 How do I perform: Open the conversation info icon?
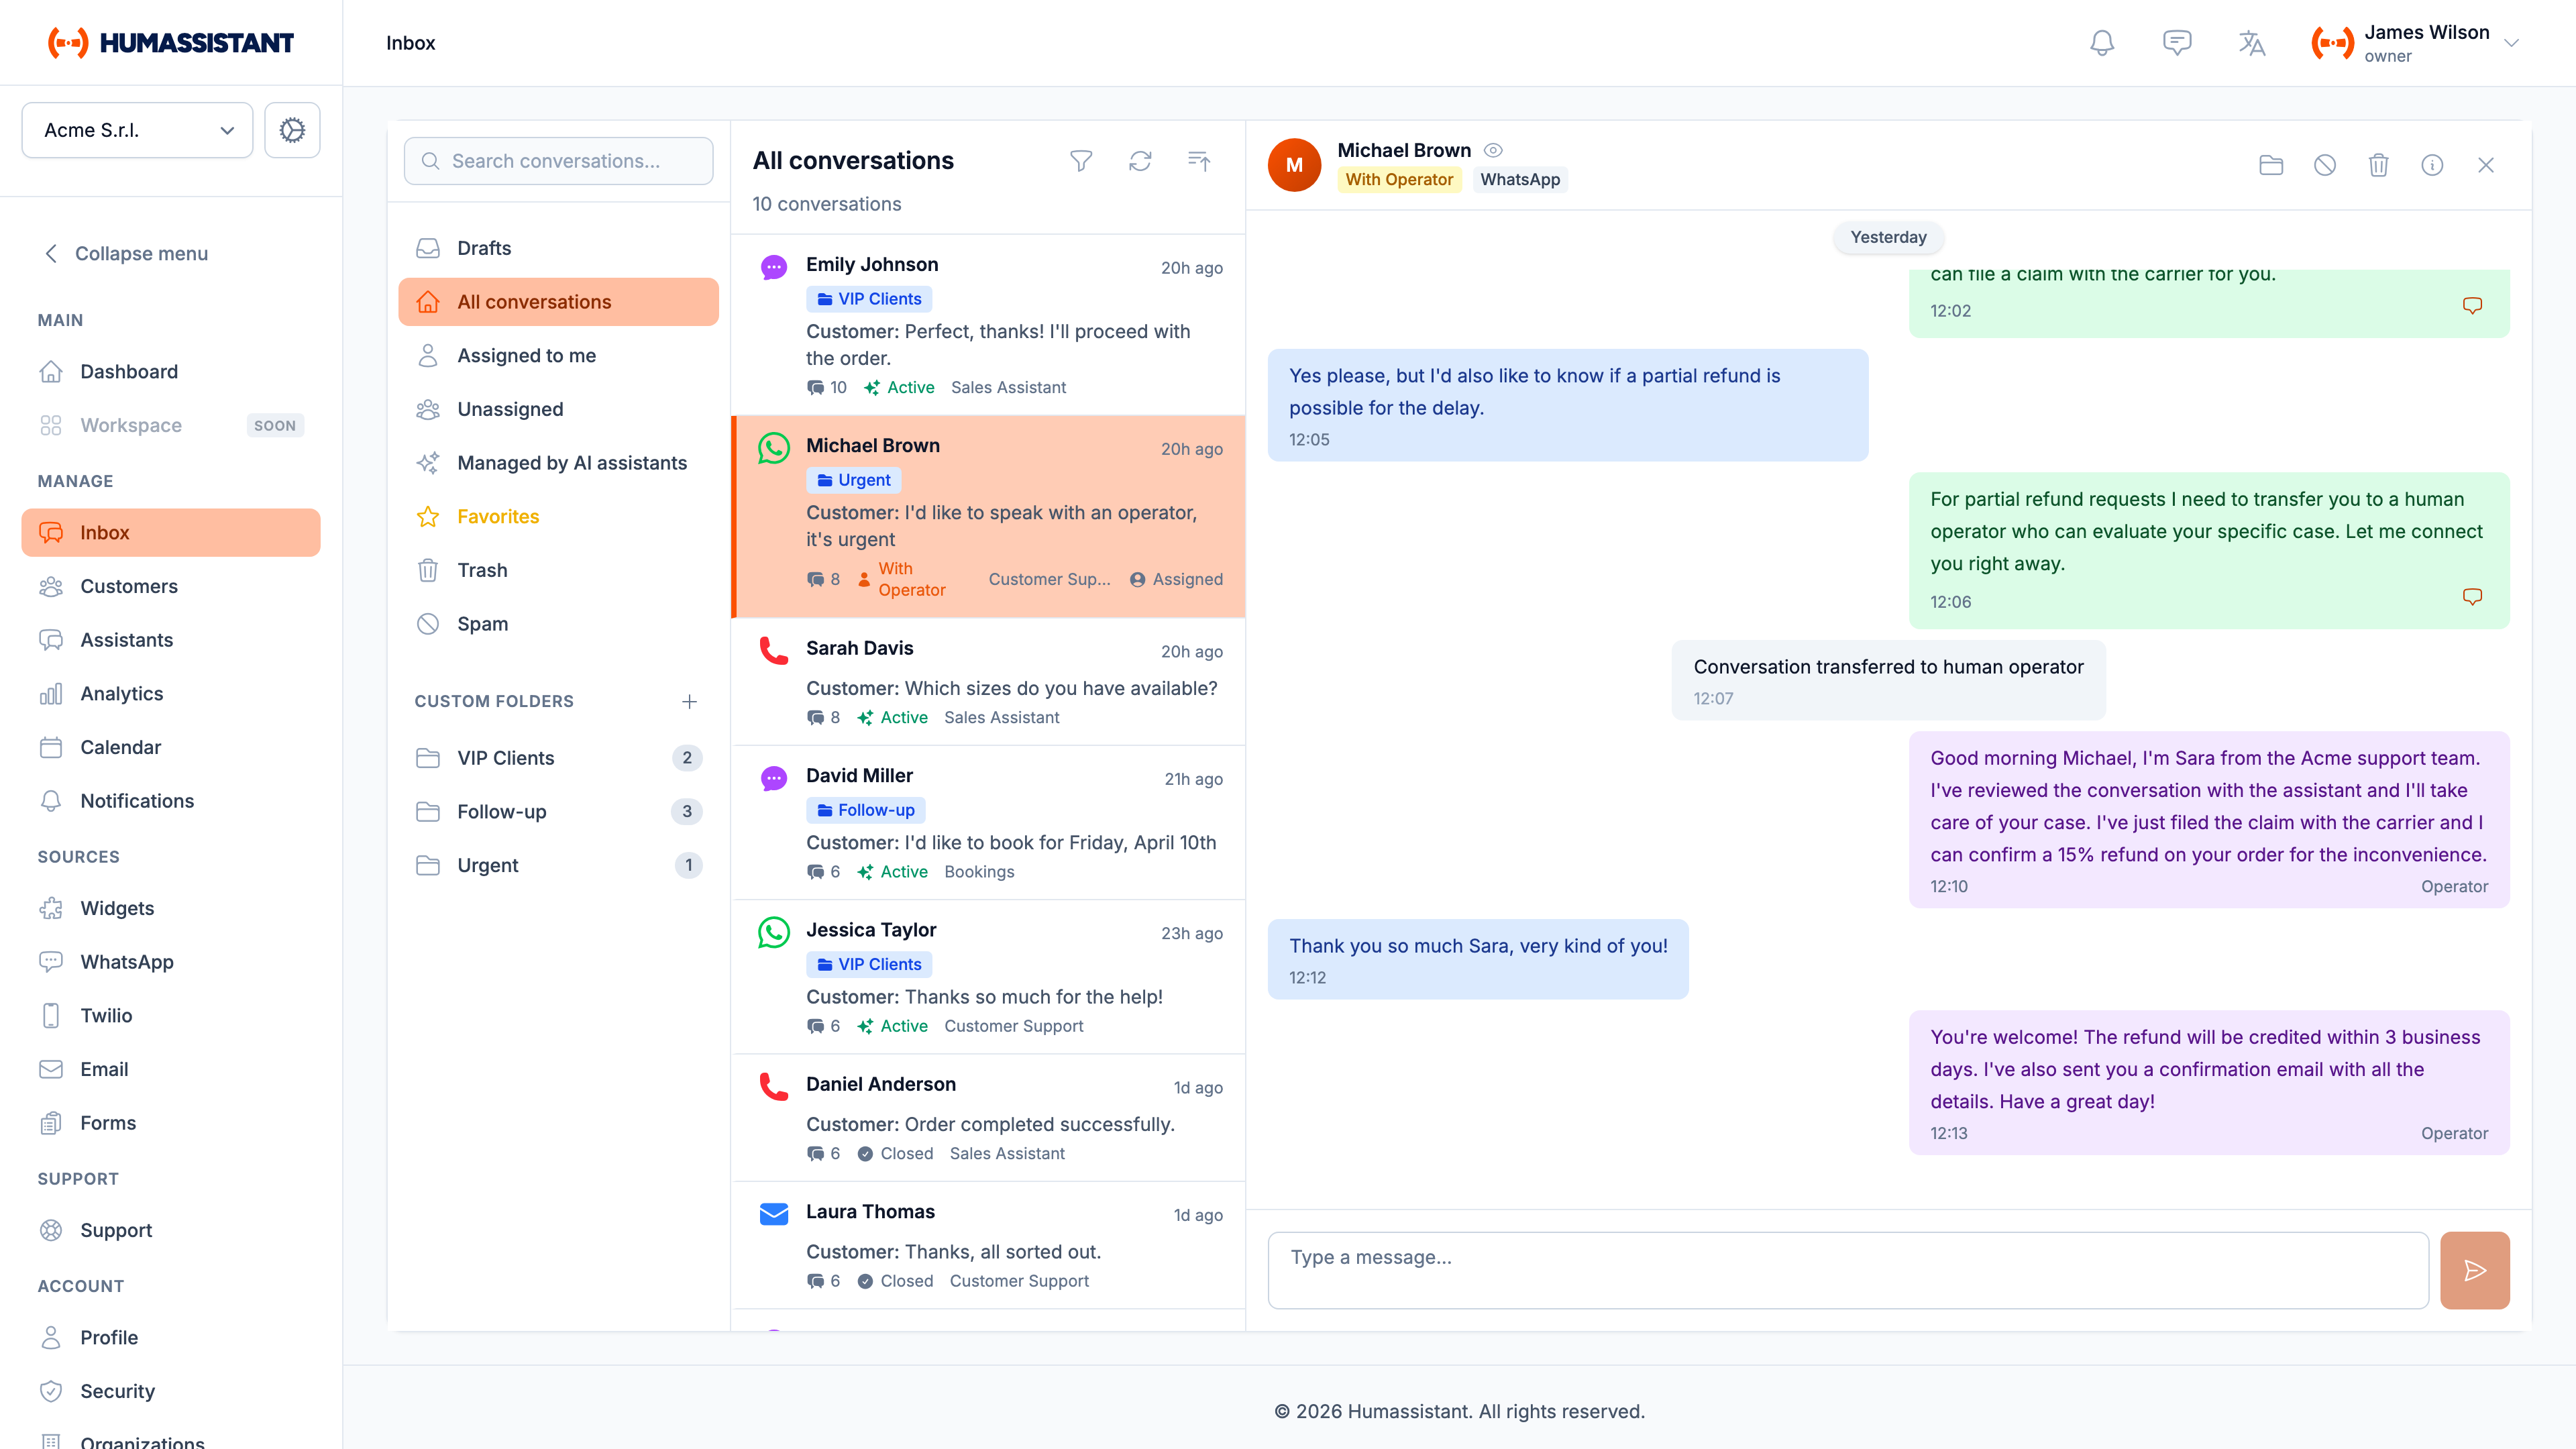[2432, 165]
